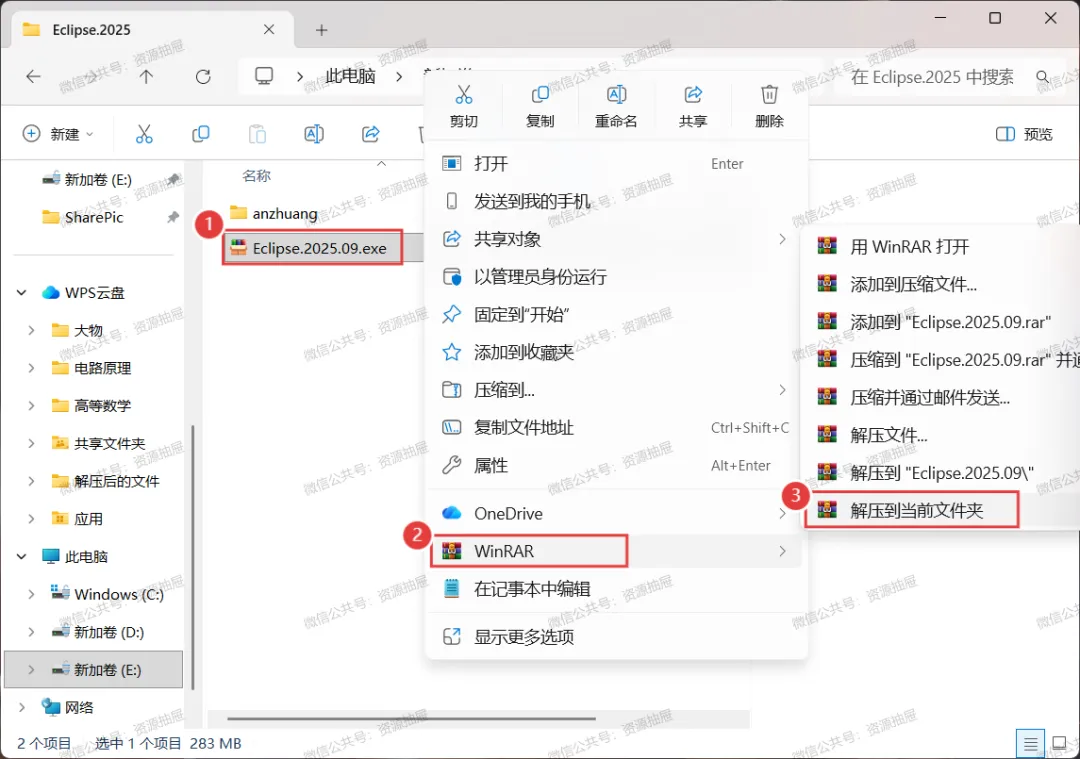Go back with the left arrow button
Image resolution: width=1080 pixels, height=759 pixels.
tap(33, 76)
